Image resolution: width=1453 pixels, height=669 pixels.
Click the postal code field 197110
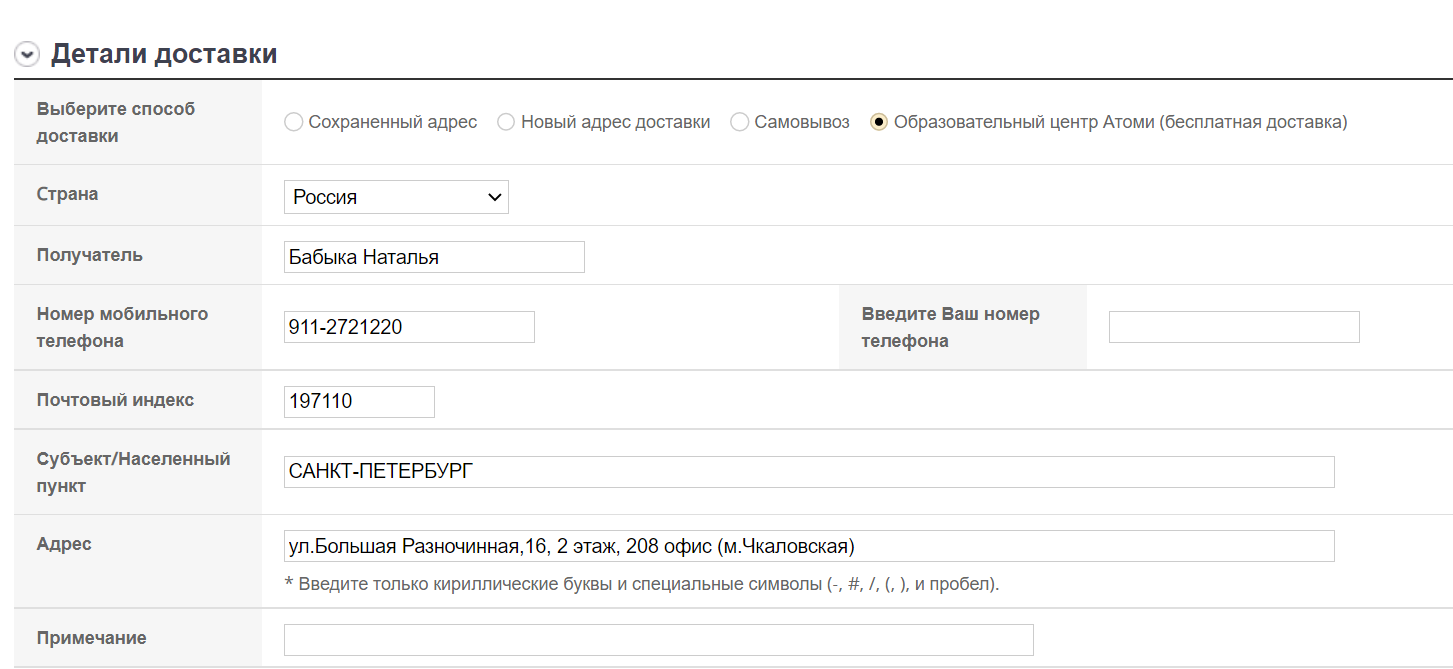[x=359, y=402]
